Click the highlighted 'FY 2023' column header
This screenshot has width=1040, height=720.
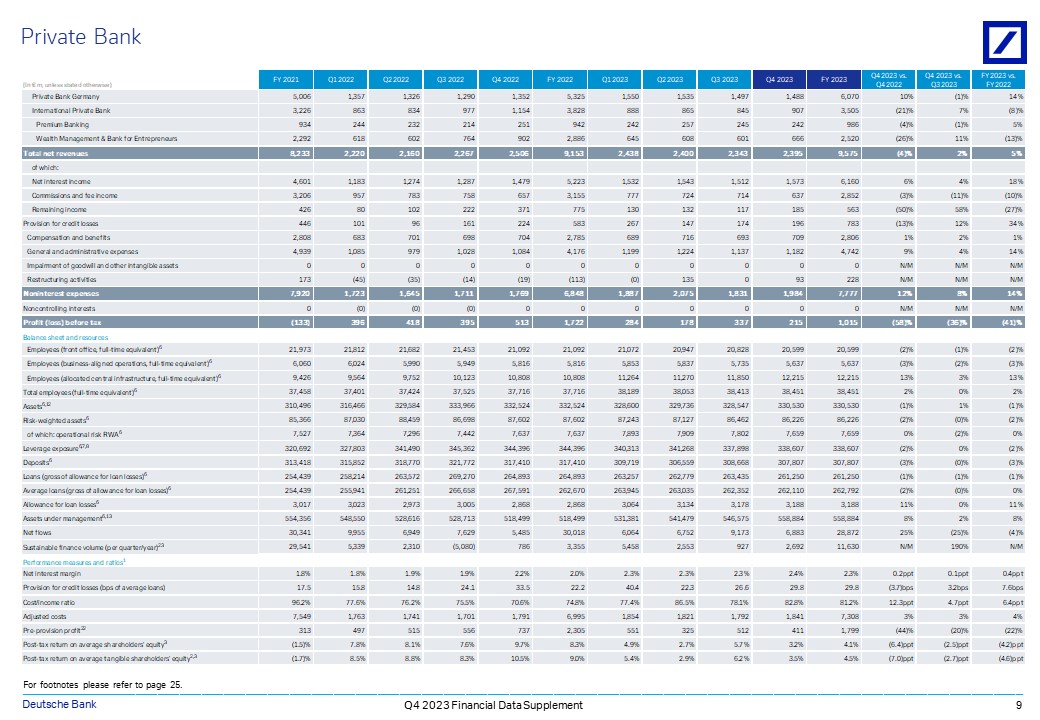point(834,80)
